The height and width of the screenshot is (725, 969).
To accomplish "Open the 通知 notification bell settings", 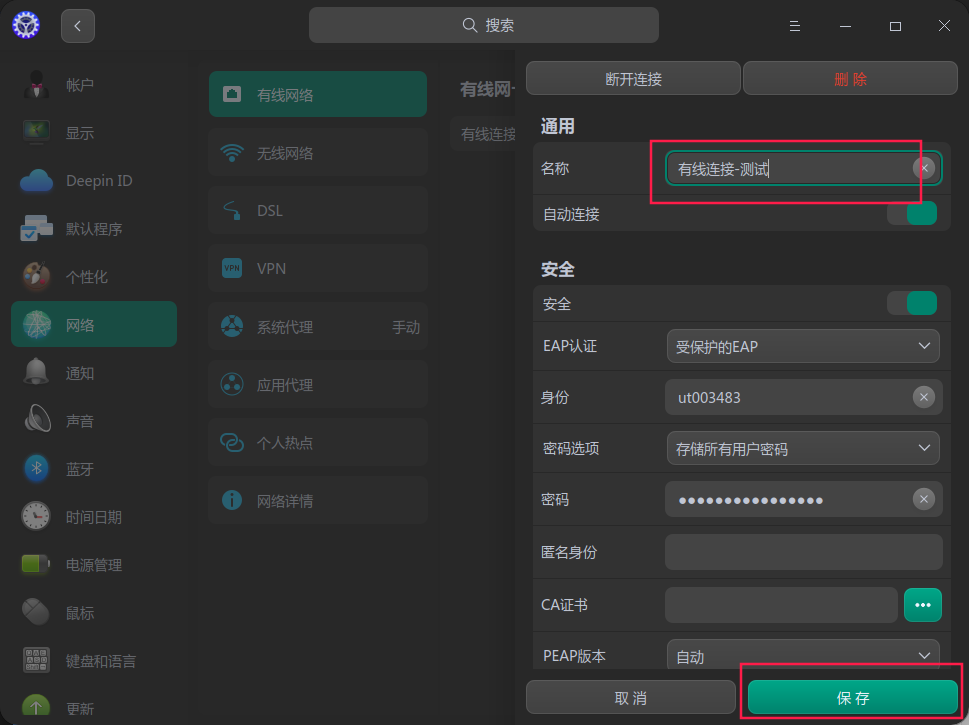I will tap(94, 373).
